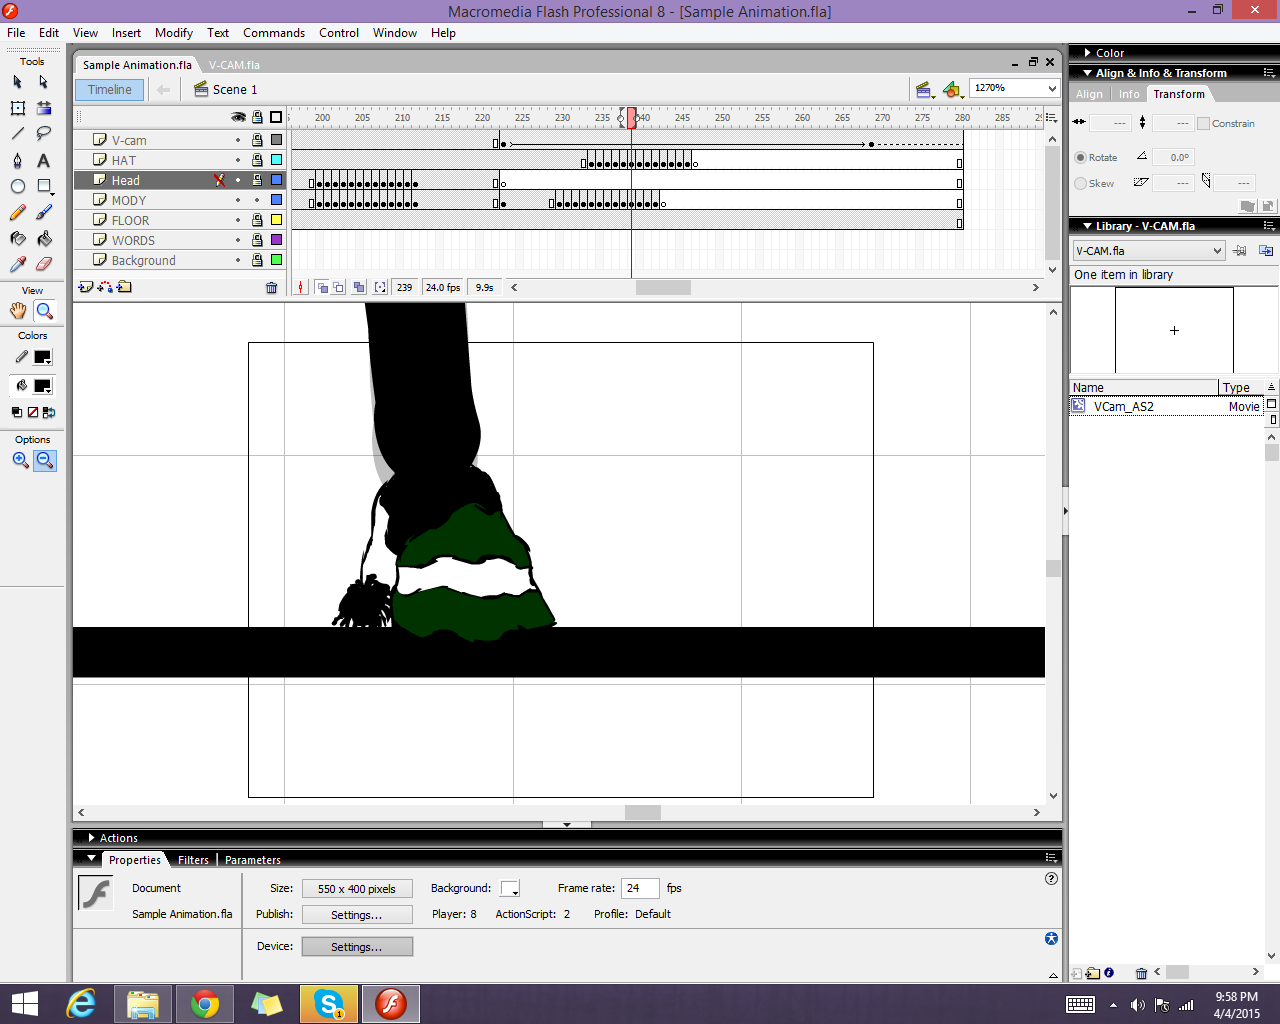This screenshot has width=1280, height=1024.
Task: Lock the MODY layer
Action: 256,200
